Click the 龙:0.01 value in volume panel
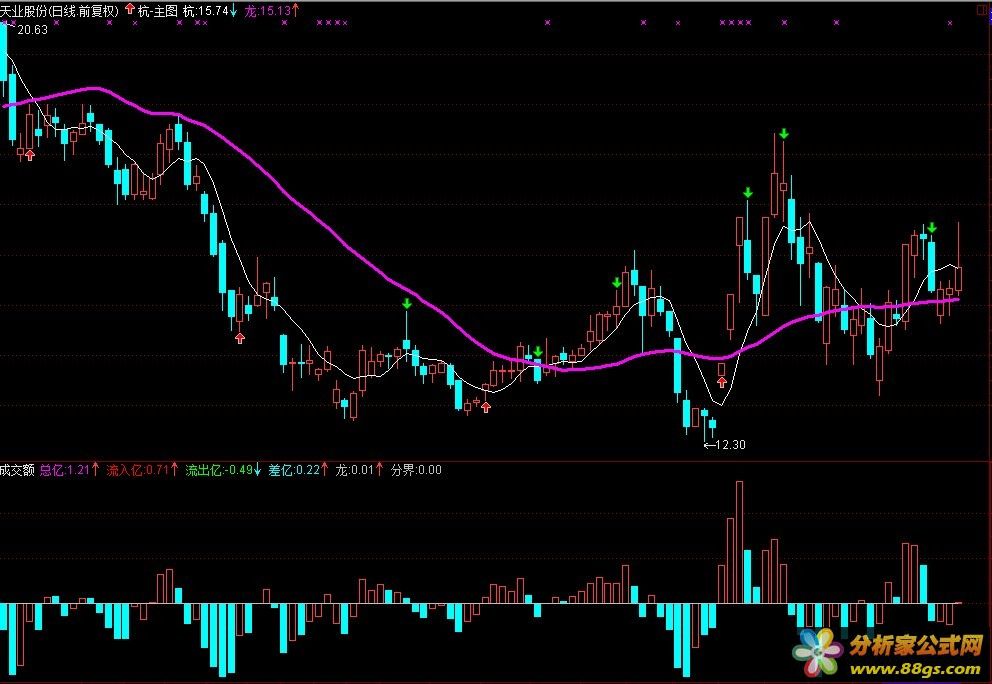This screenshot has width=992, height=684. (354, 470)
